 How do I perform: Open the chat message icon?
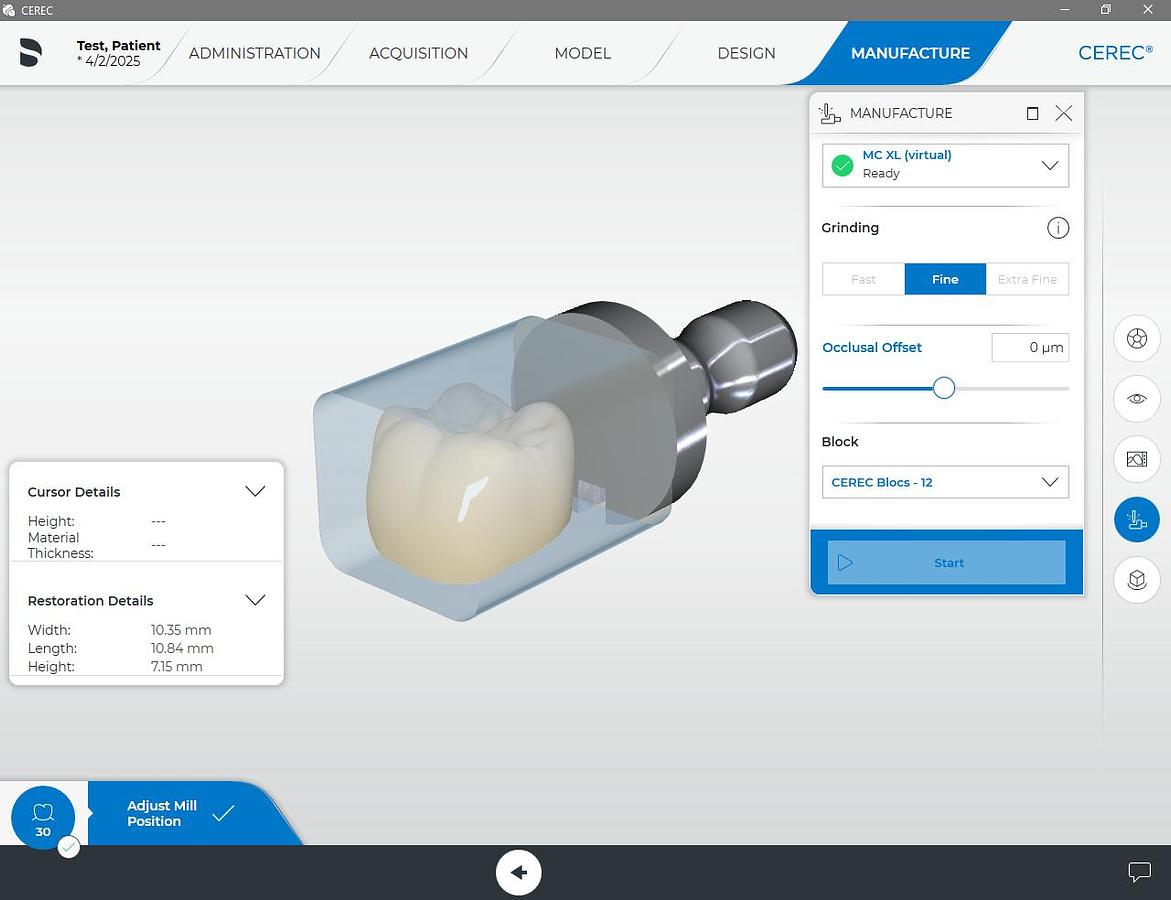coord(1139,872)
